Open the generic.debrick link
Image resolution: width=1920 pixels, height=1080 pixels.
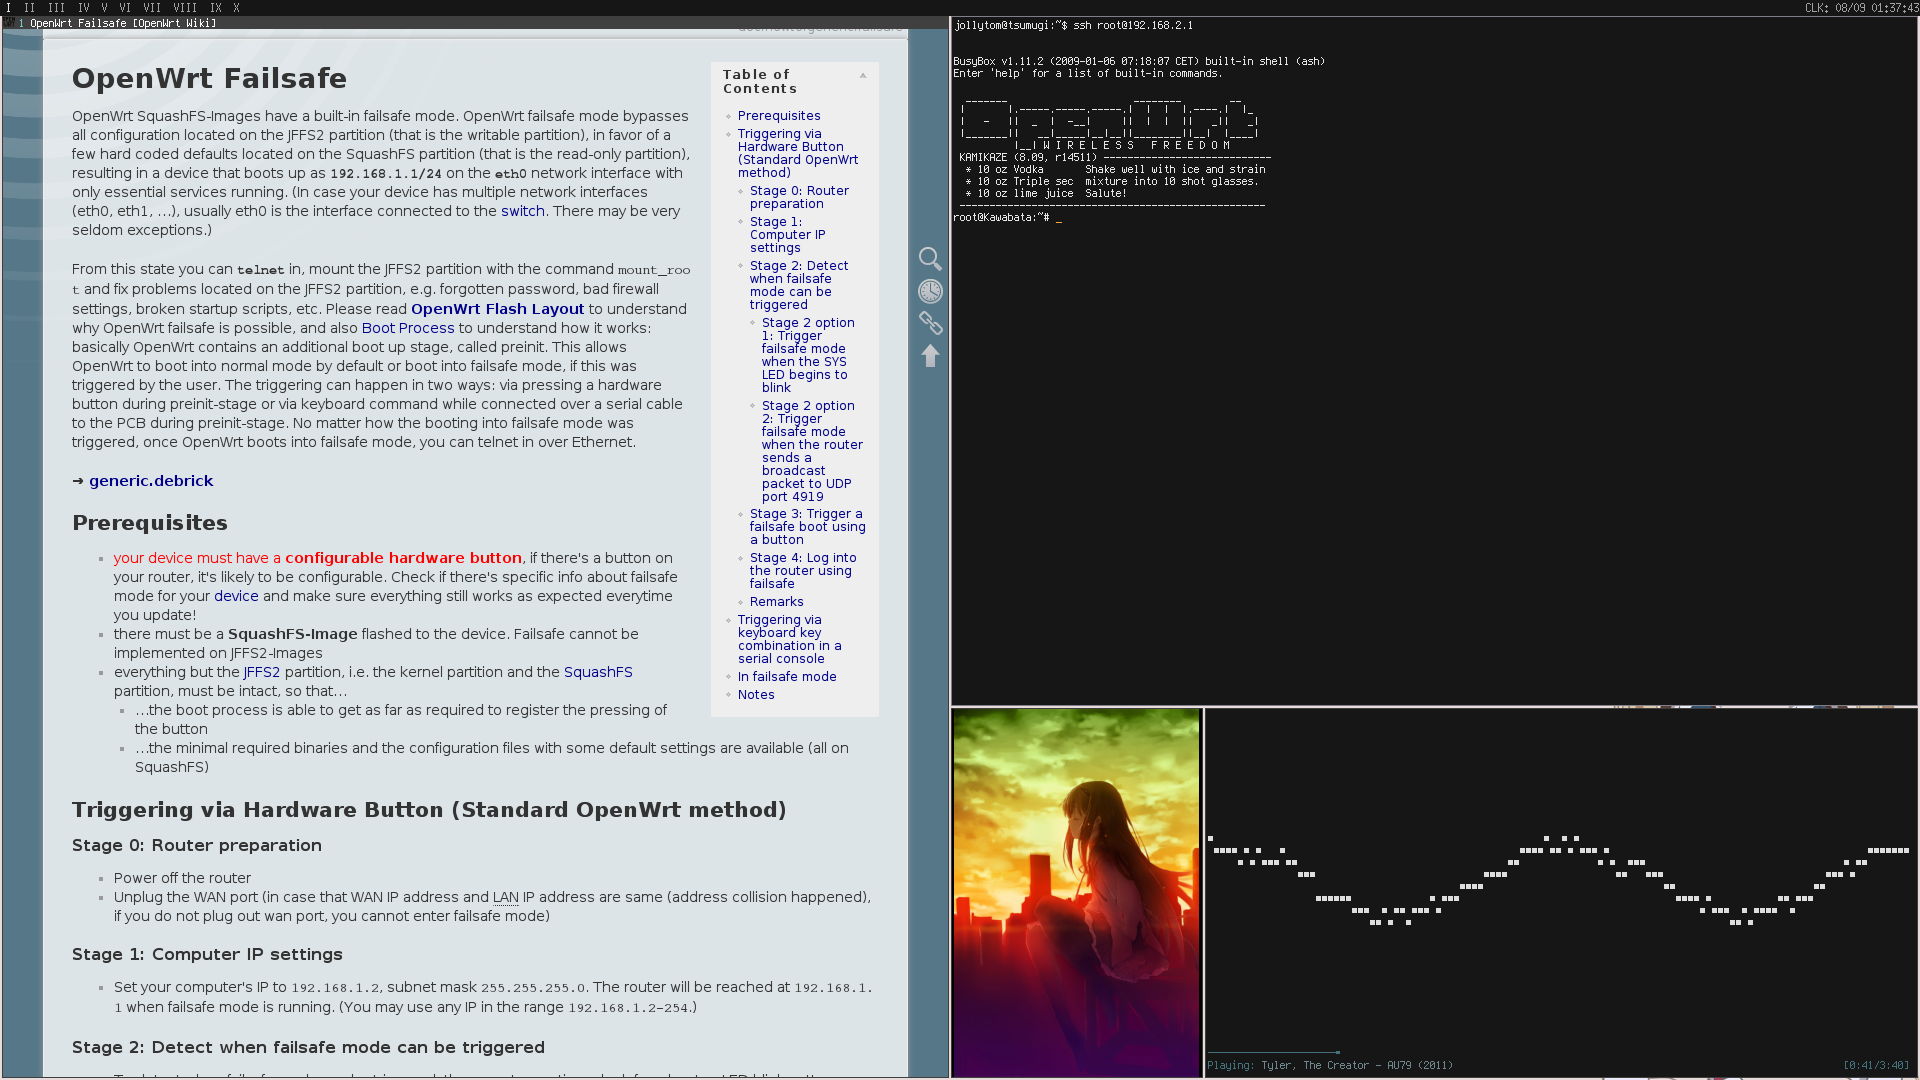click(x=151, y=481)
